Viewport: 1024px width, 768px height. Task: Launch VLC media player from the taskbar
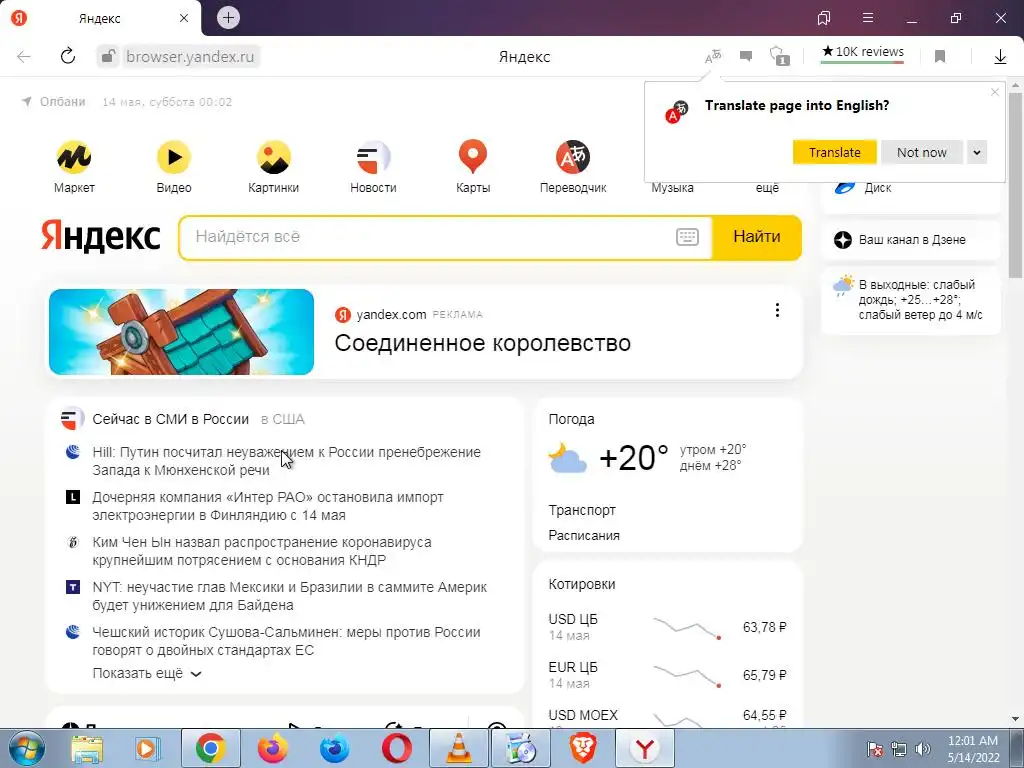tap(458, 748)
